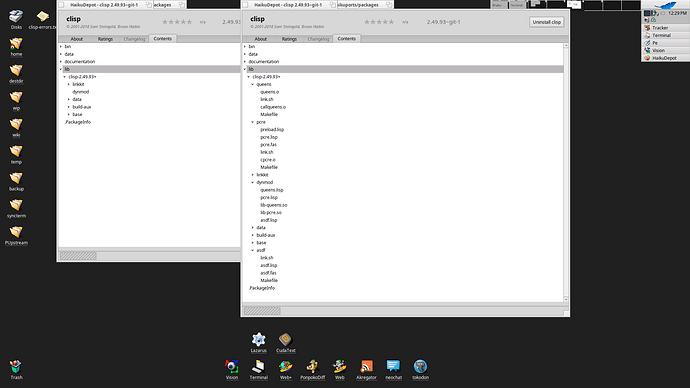Collapse the queens folder in the right window
The image size is (690, 388).
click(x=253, y=84)
